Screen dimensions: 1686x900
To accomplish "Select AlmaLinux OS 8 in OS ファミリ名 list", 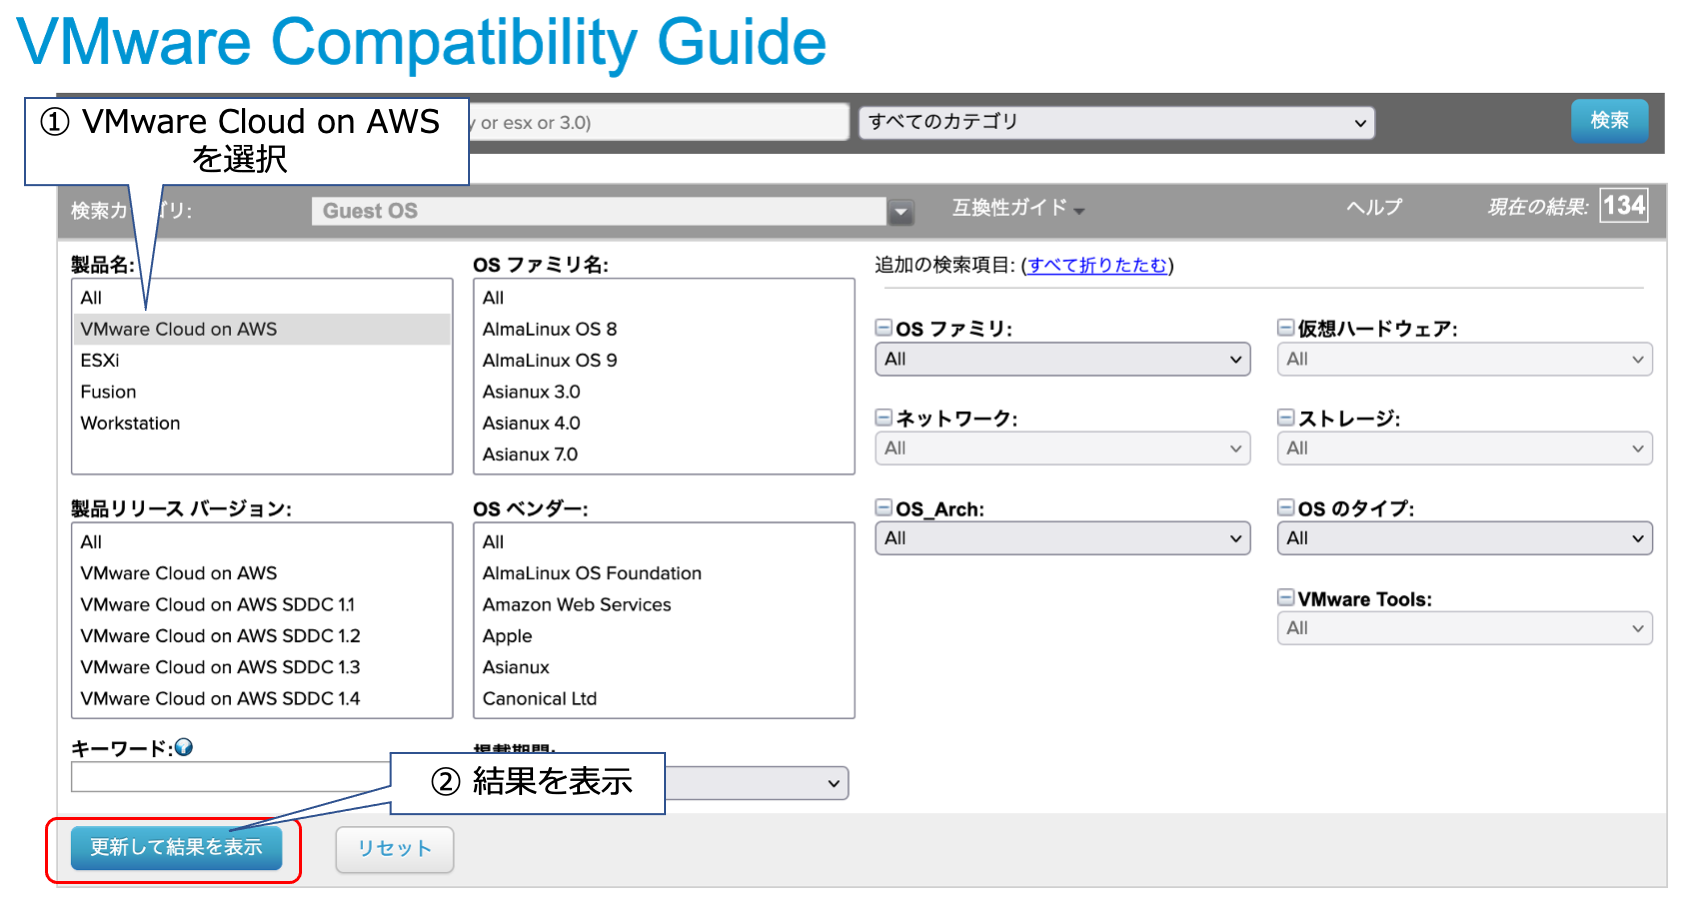I will coord(549,328).
